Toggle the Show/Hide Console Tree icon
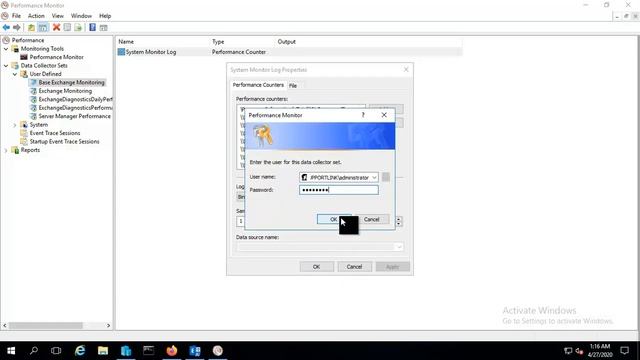 pos(43,27)
